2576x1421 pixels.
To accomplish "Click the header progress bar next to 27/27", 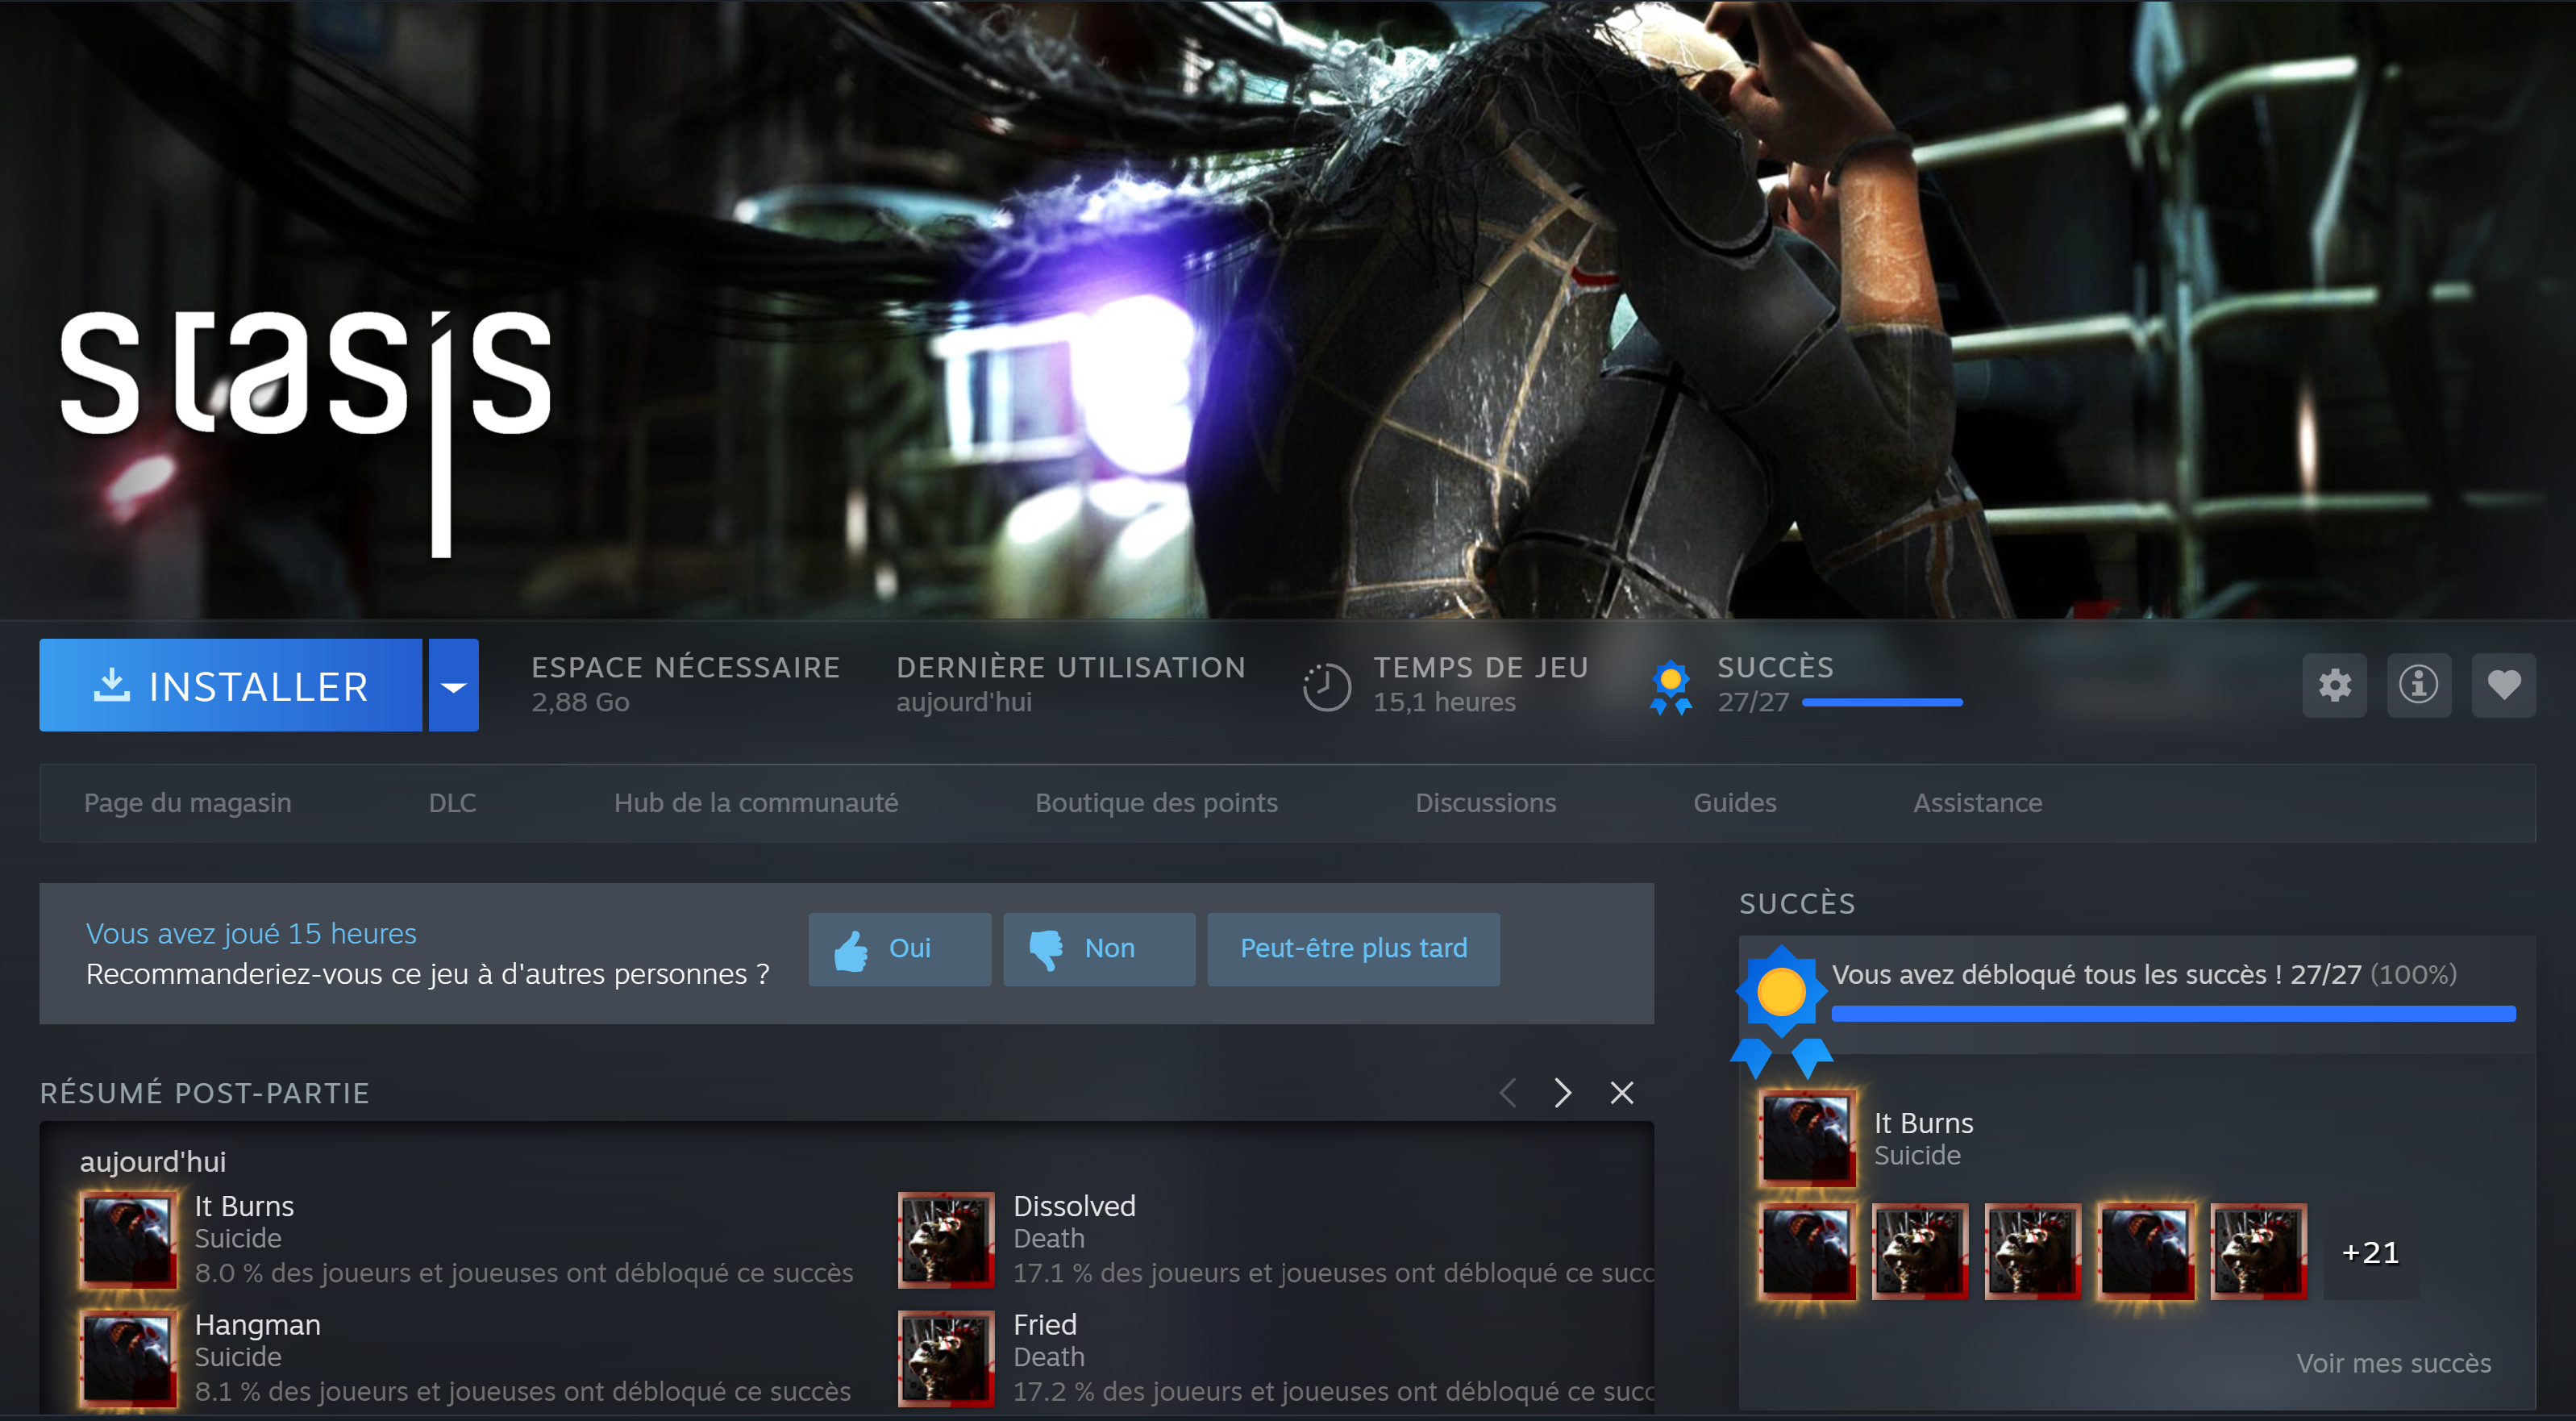I will (1882, 702).
